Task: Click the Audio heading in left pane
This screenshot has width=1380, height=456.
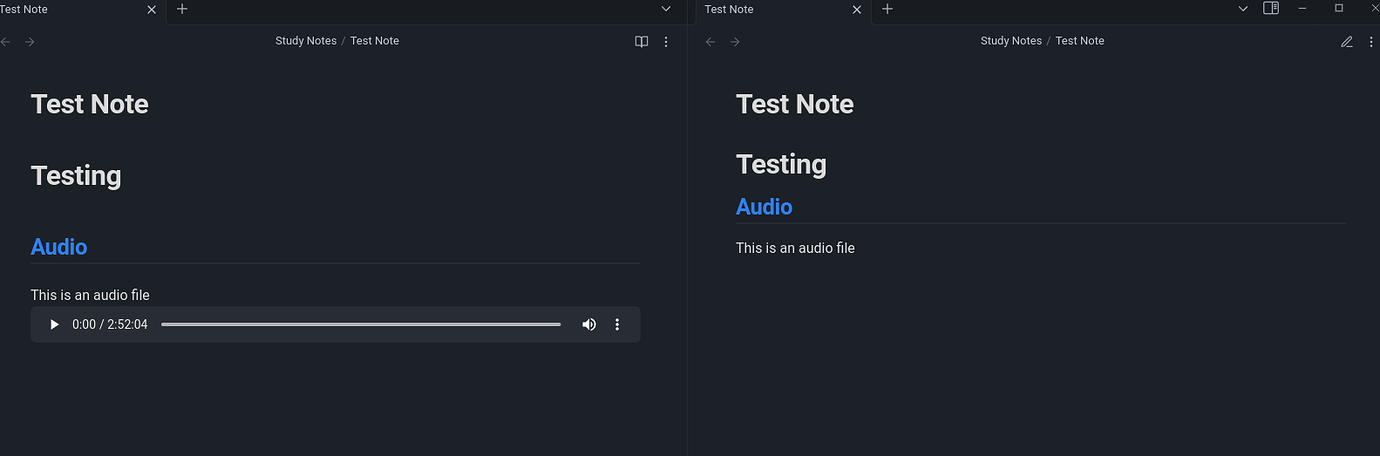Action: [x=59, y=247]
